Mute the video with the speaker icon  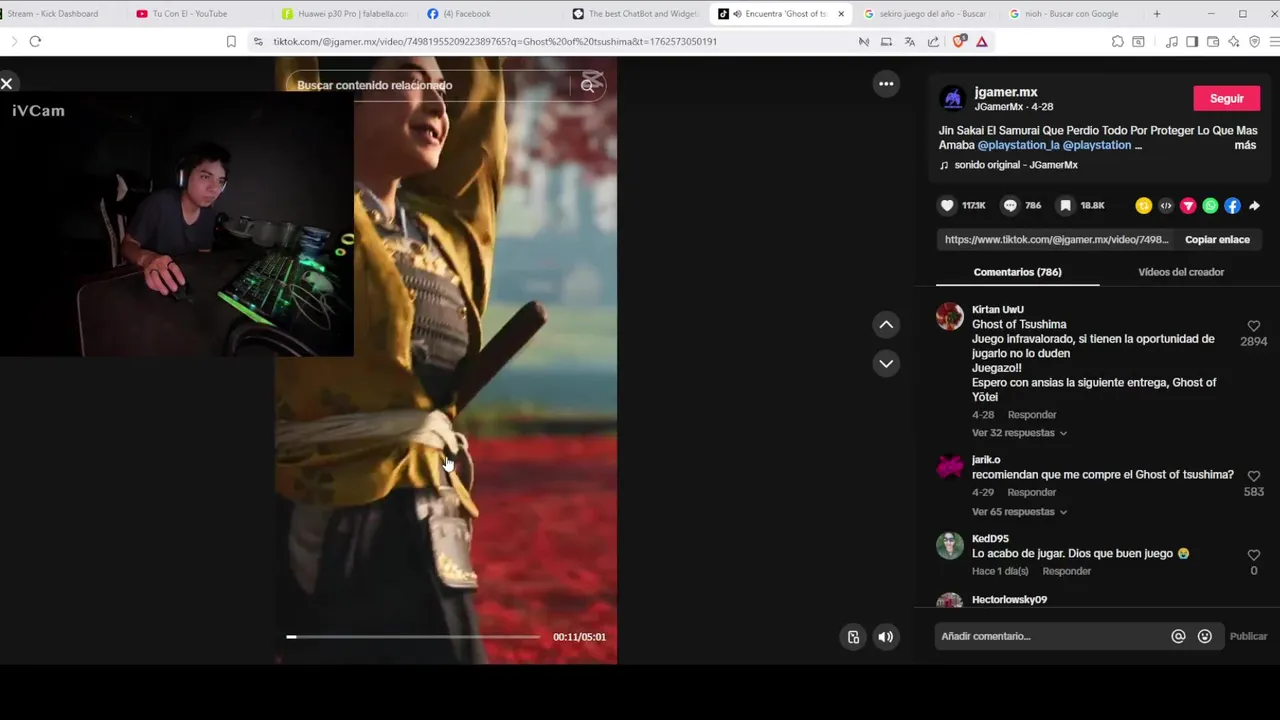886,637
